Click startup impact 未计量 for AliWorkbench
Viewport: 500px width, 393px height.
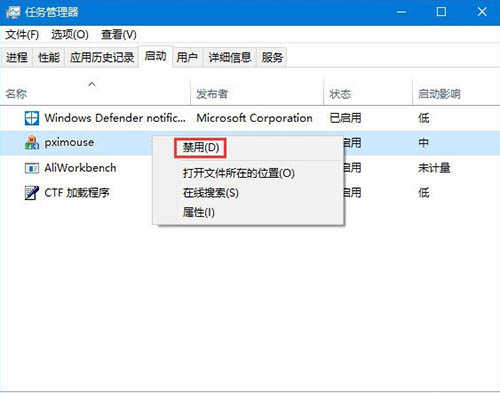point(434,168)
